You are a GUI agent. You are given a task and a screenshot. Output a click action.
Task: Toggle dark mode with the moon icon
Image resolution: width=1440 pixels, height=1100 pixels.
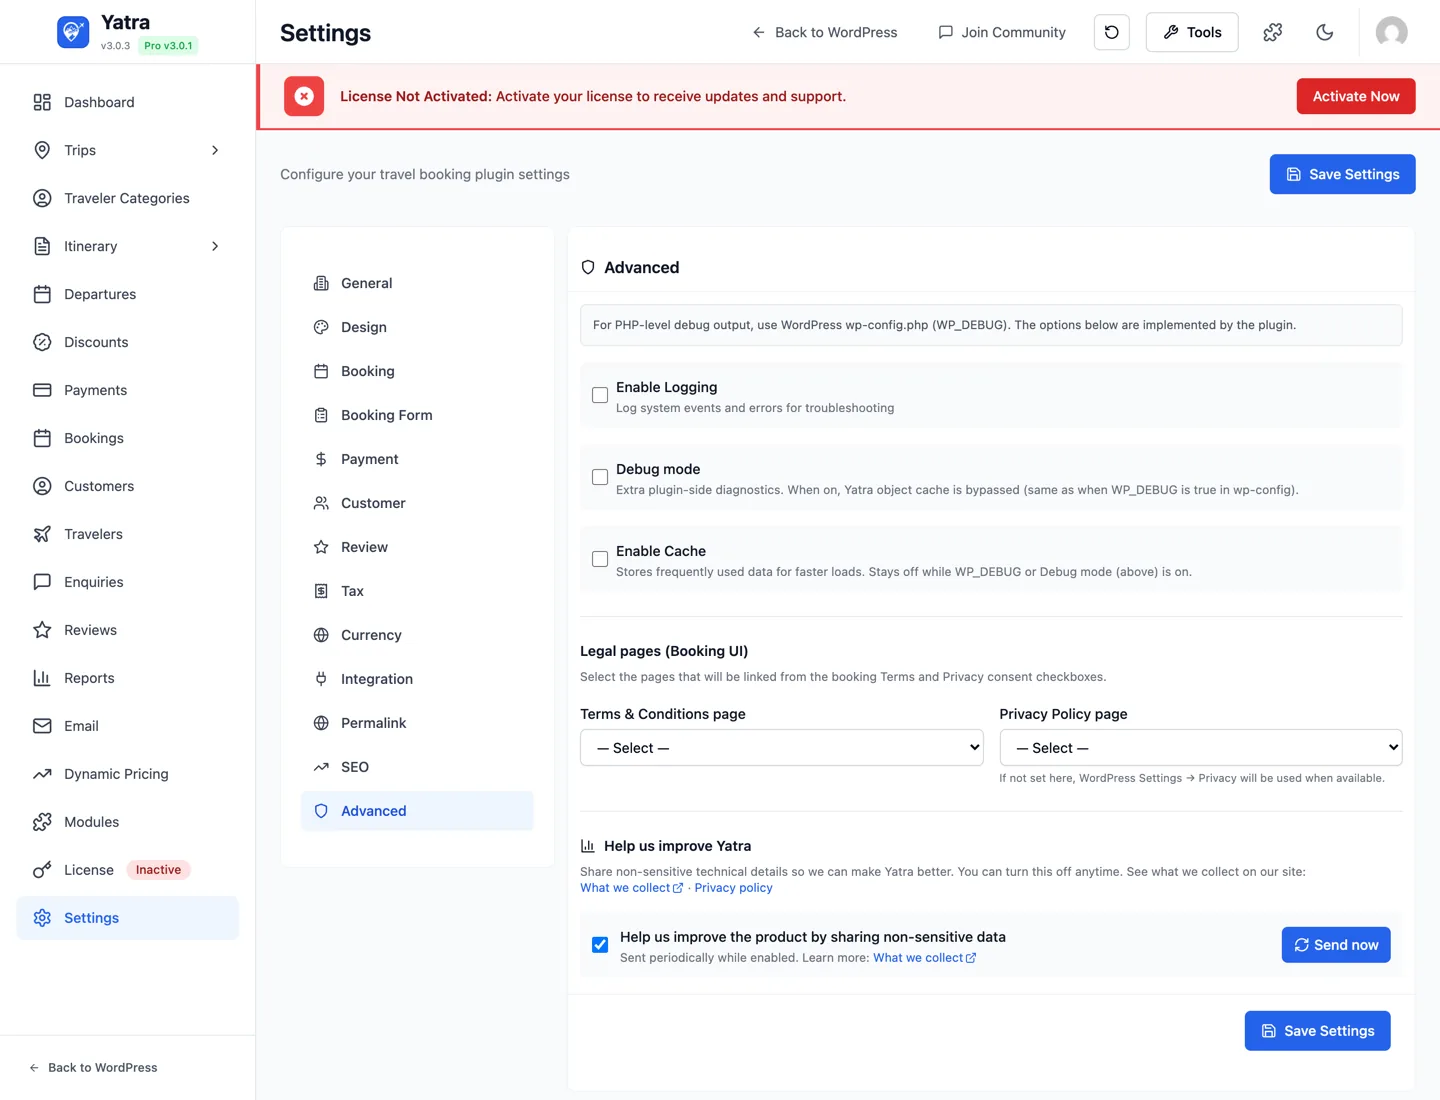pyautogui.click(x=1325, y=32)
